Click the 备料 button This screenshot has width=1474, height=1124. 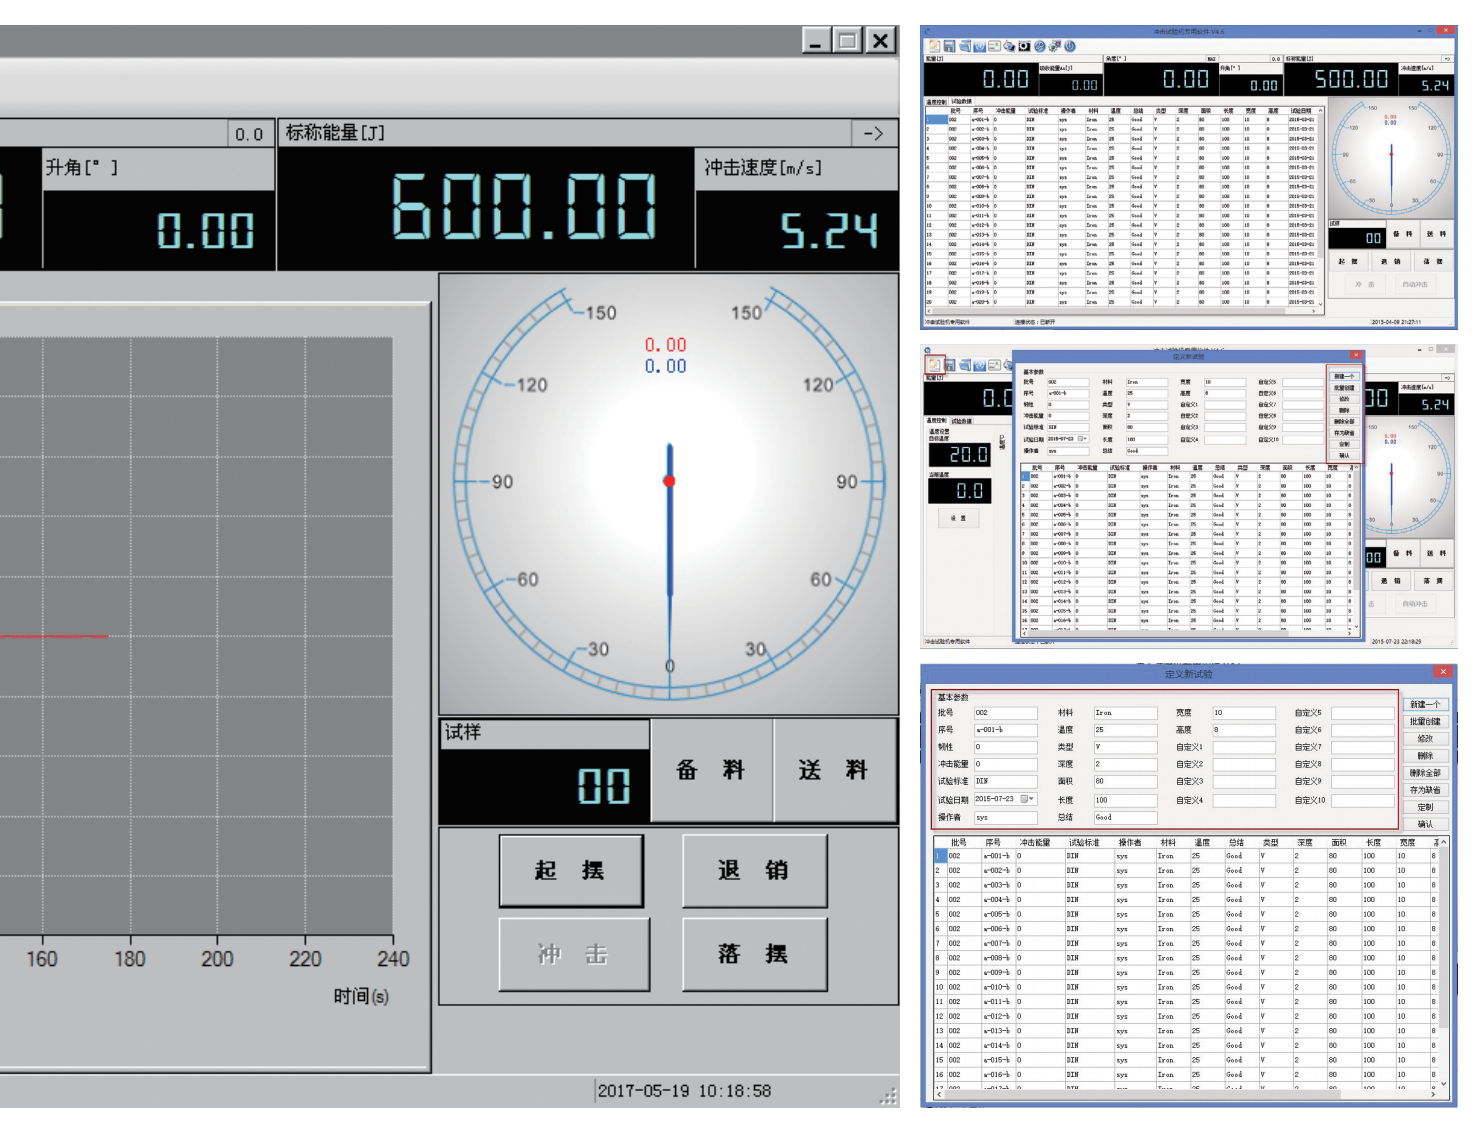click(711, 770)
